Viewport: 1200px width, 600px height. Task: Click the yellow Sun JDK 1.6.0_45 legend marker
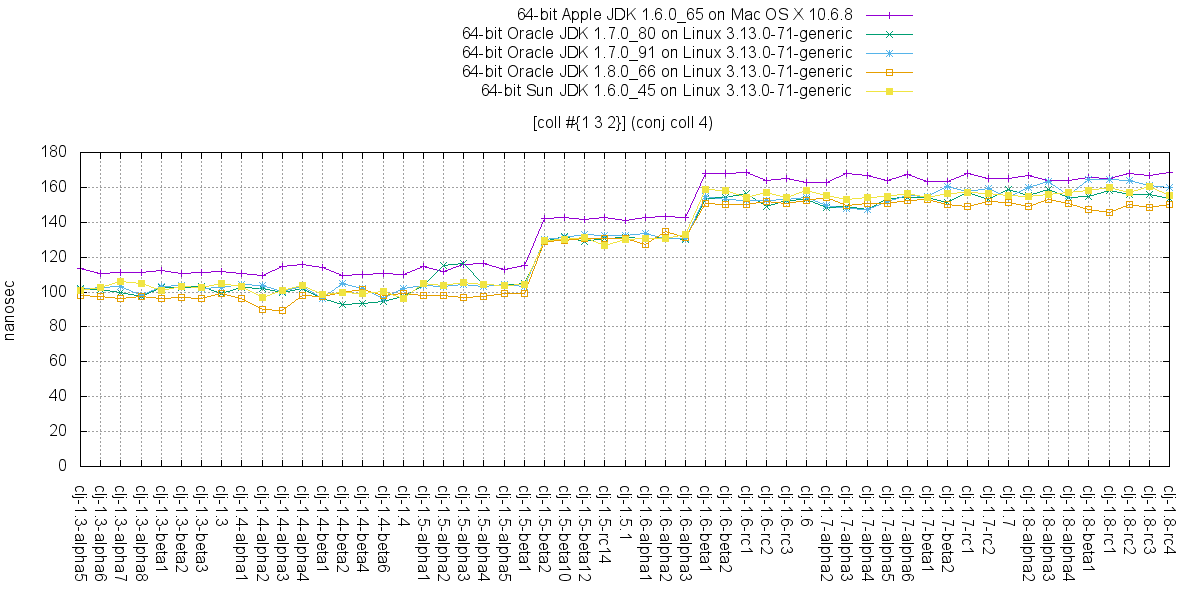pos(888,90)
